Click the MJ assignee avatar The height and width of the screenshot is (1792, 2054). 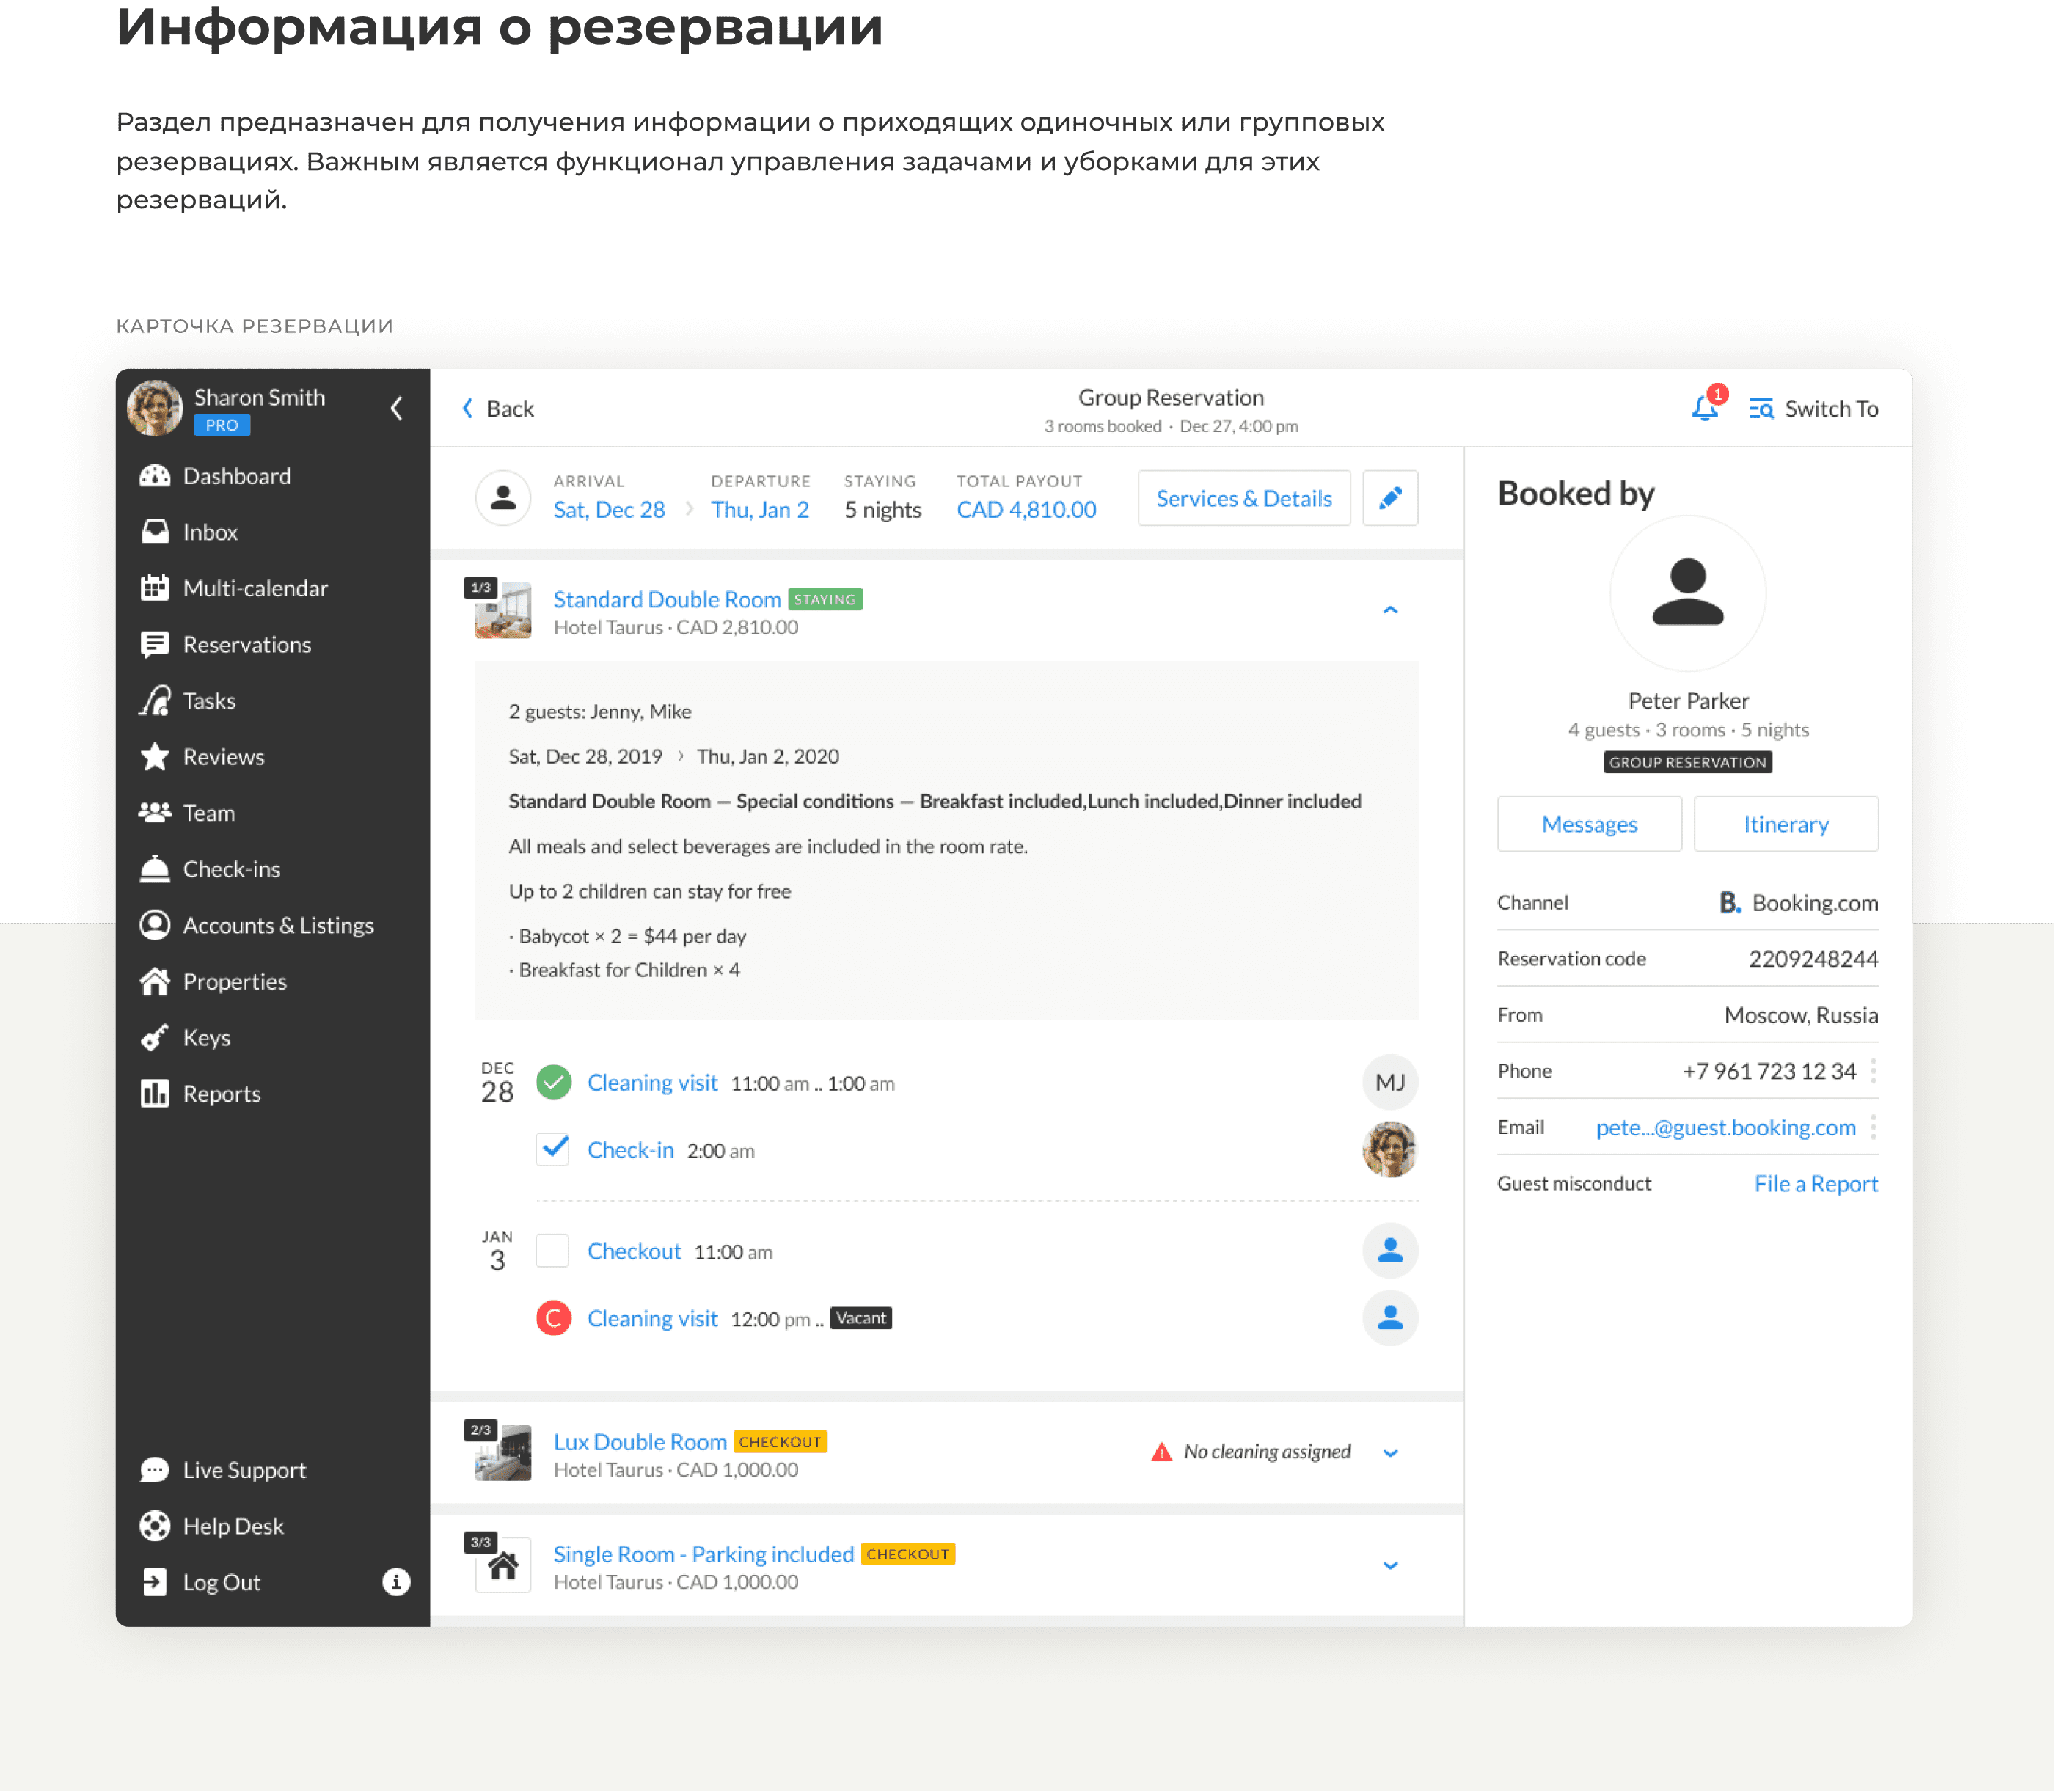(x=1390, y=1082)
